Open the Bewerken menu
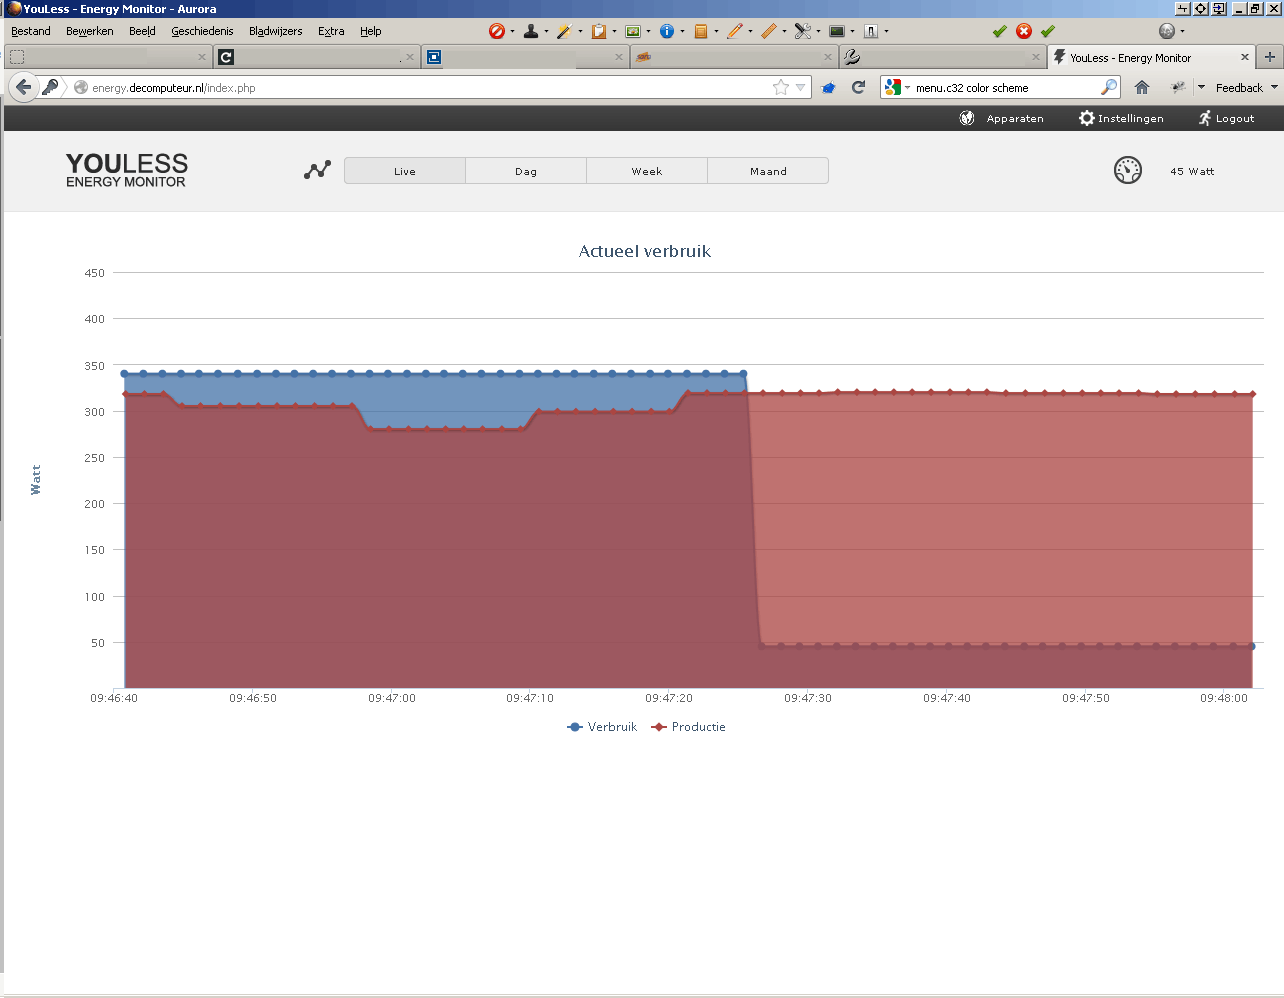The image size is (1284, 998). pyautogui.click(x=90, y=31)
